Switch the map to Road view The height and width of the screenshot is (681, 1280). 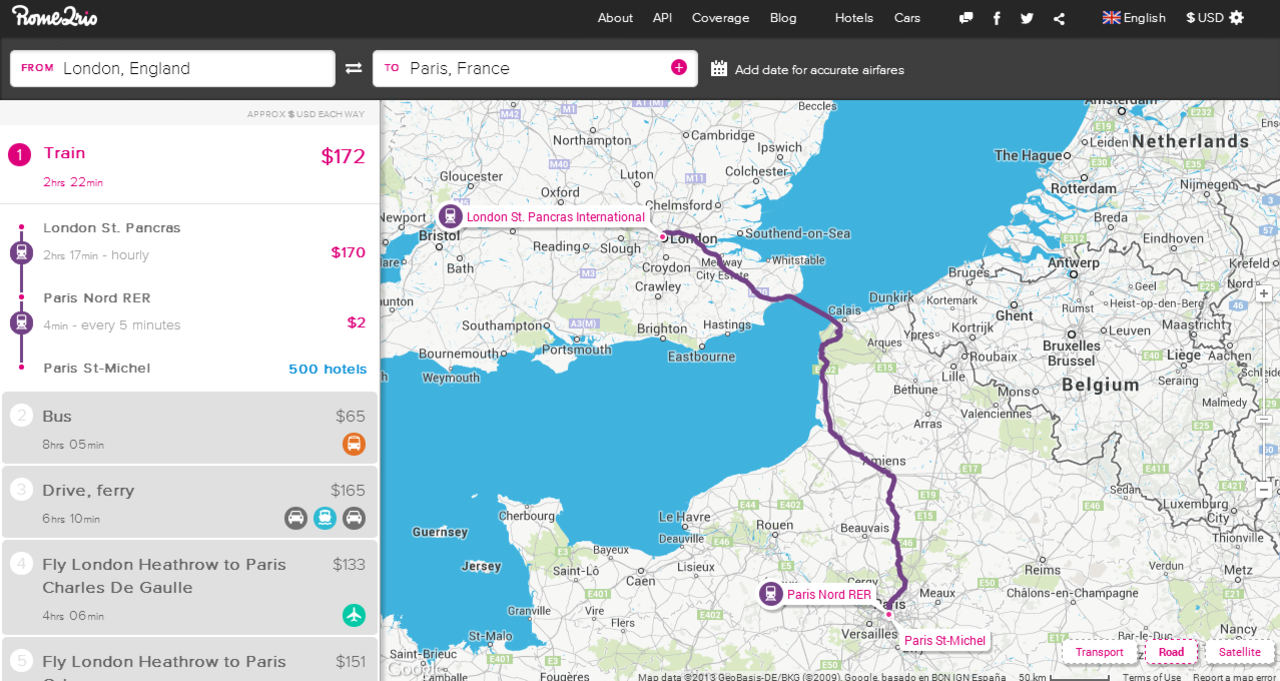[x=1171, y=652]
